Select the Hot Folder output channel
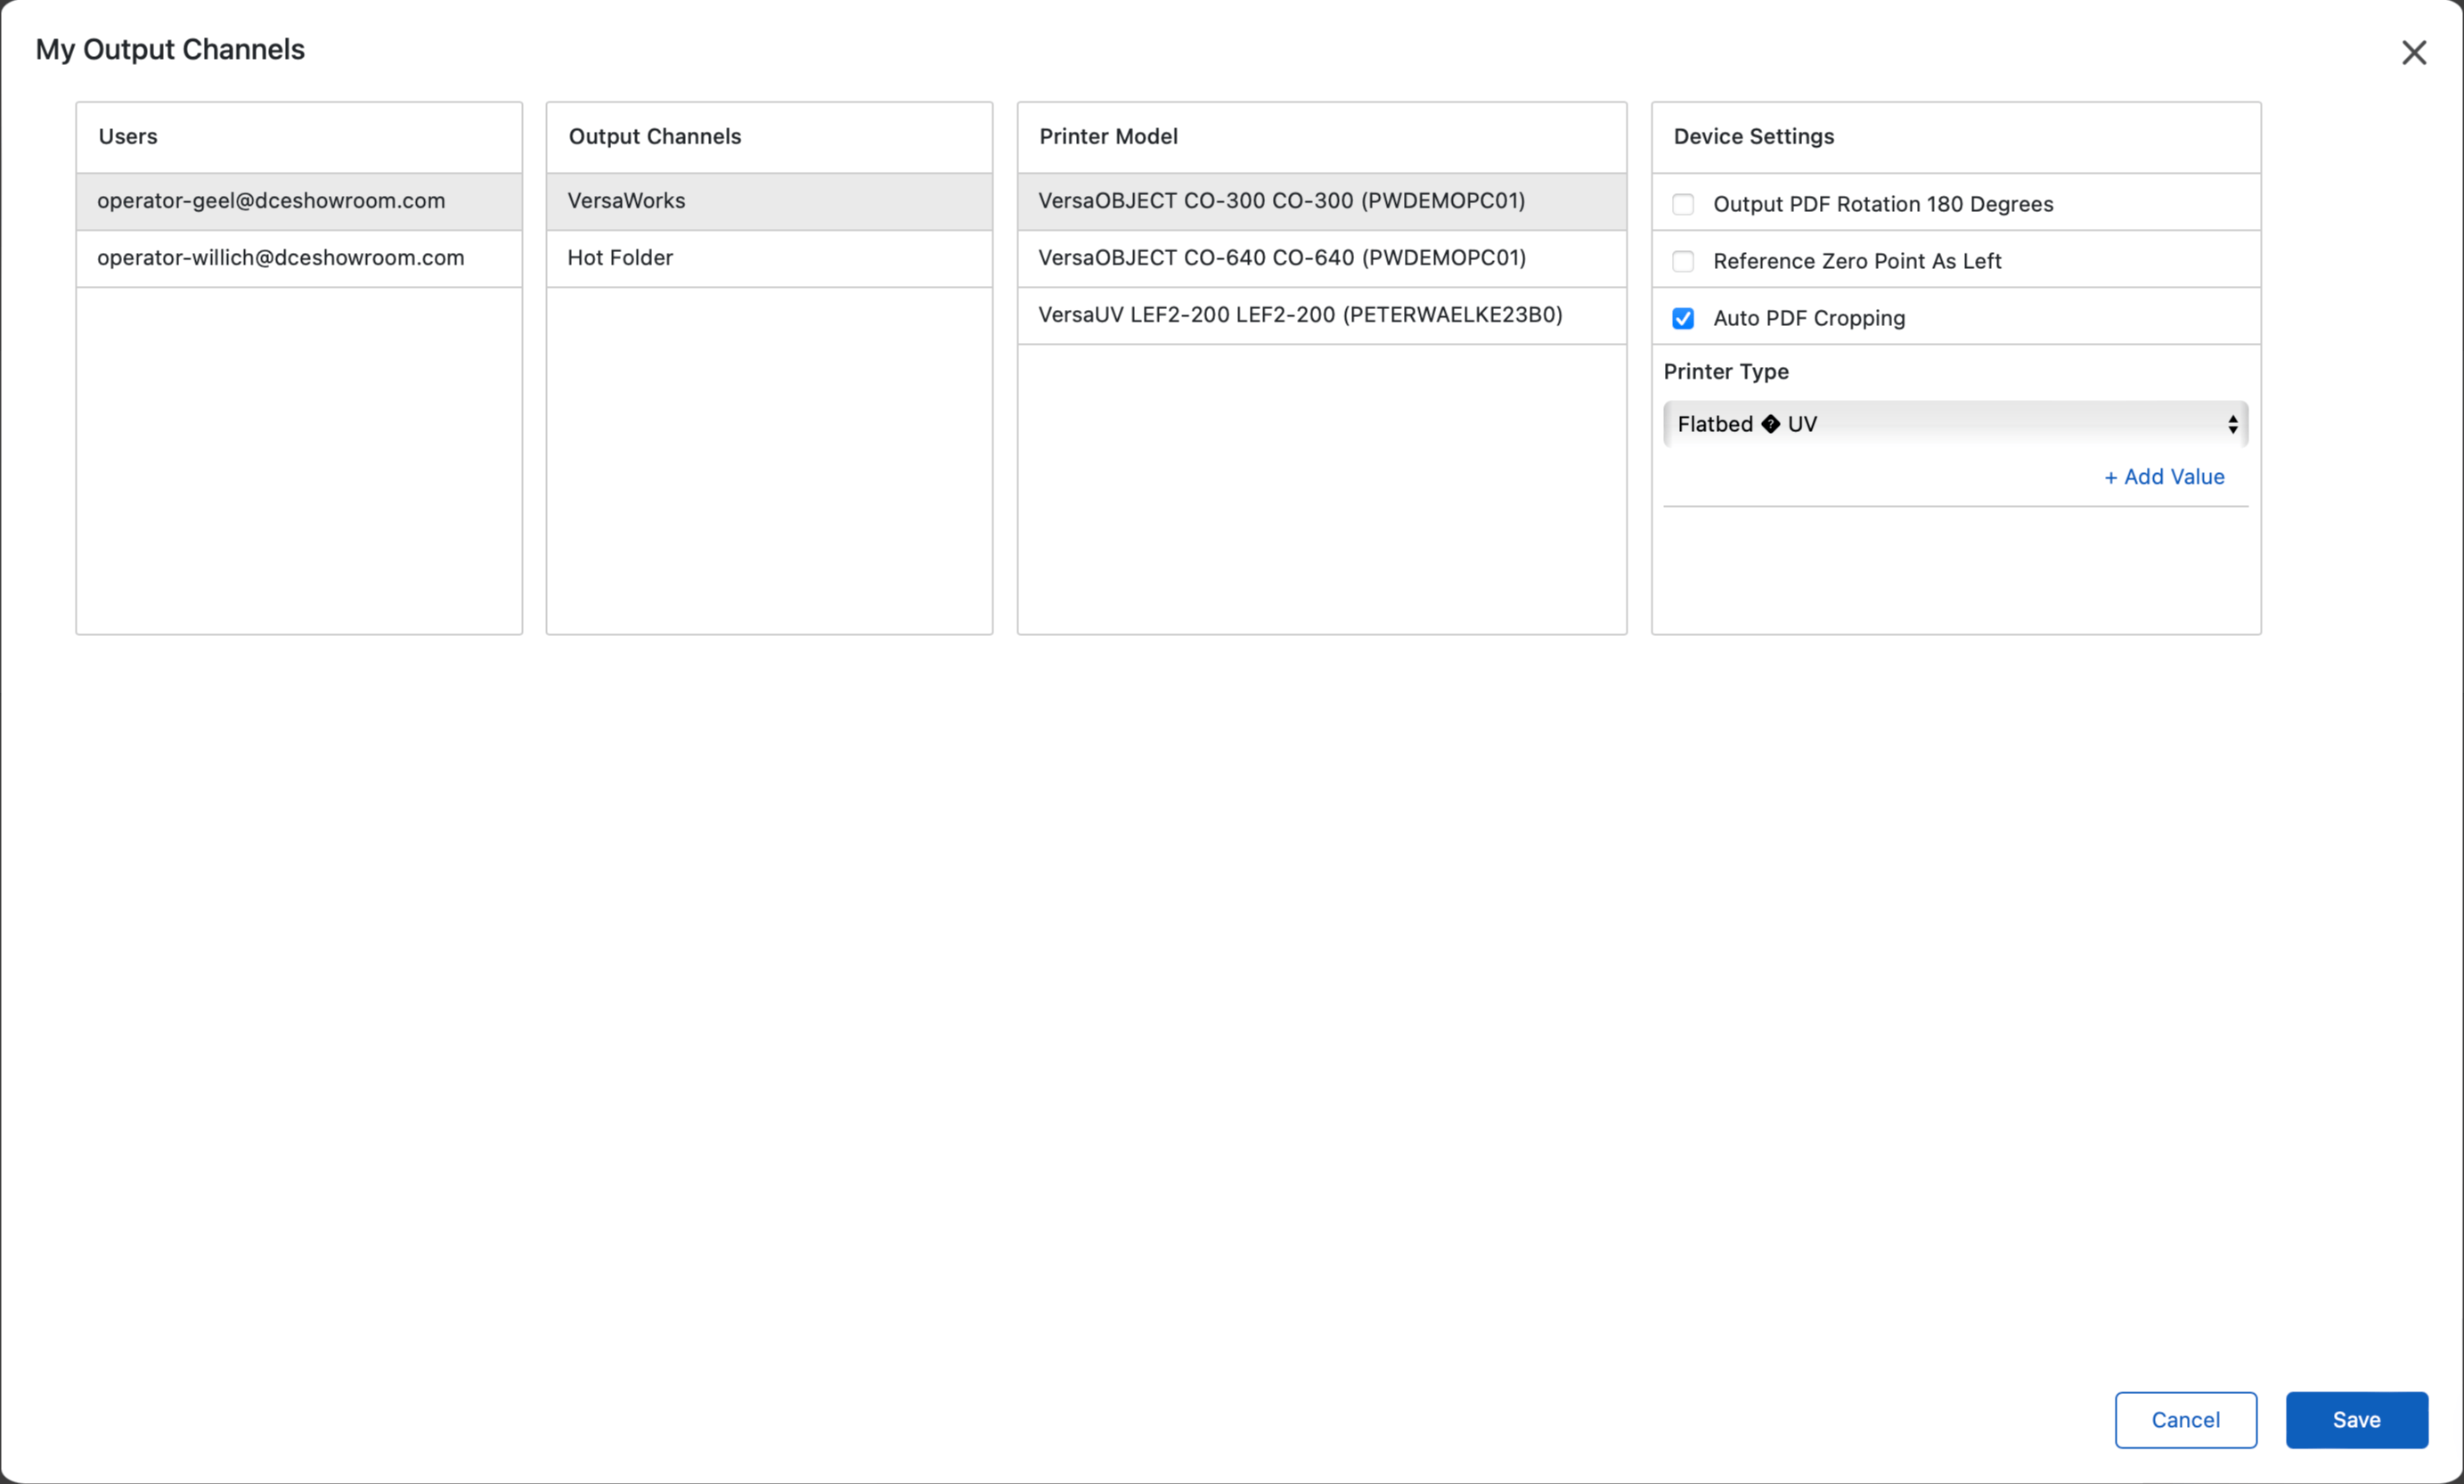Image resolution: width=2464 pixels, height=1484 pixels. [768, 258]
